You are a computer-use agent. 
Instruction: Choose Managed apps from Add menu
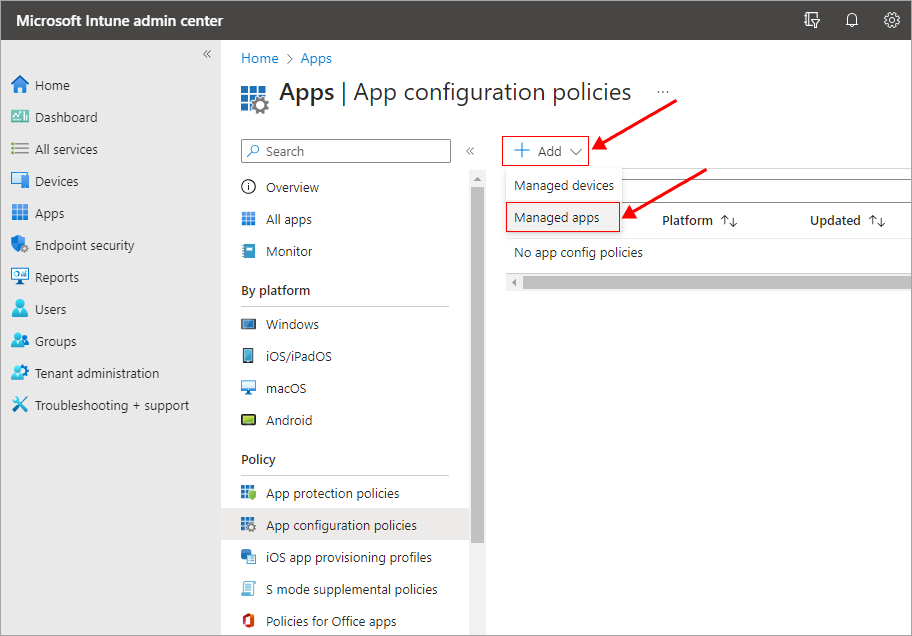[x=562, y=217]
